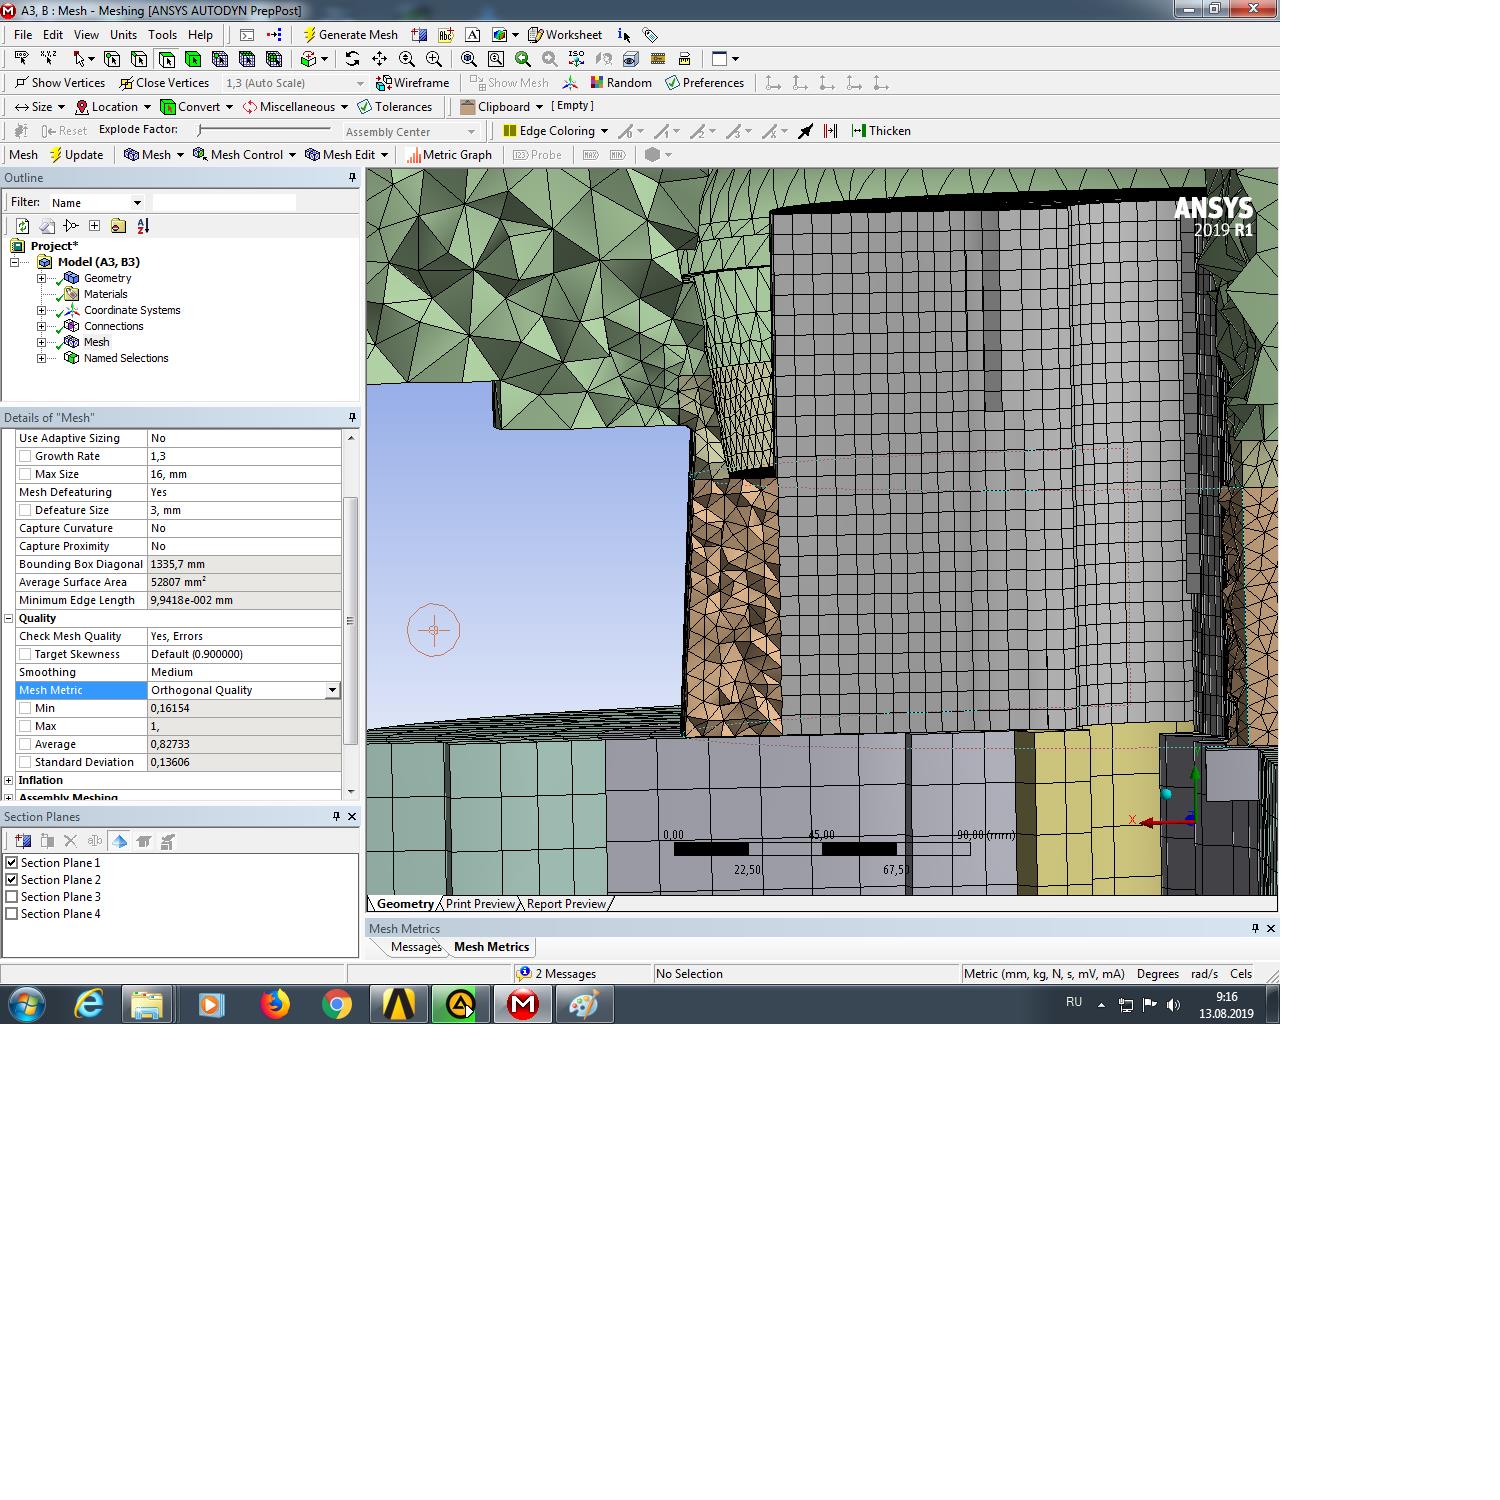
Task: Click the Close Vertices tool
Action: (164, 83)
